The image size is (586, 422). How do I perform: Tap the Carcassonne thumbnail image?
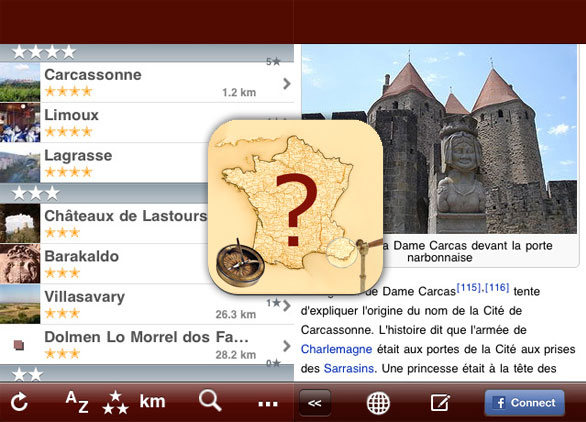(x=20, y=82)
